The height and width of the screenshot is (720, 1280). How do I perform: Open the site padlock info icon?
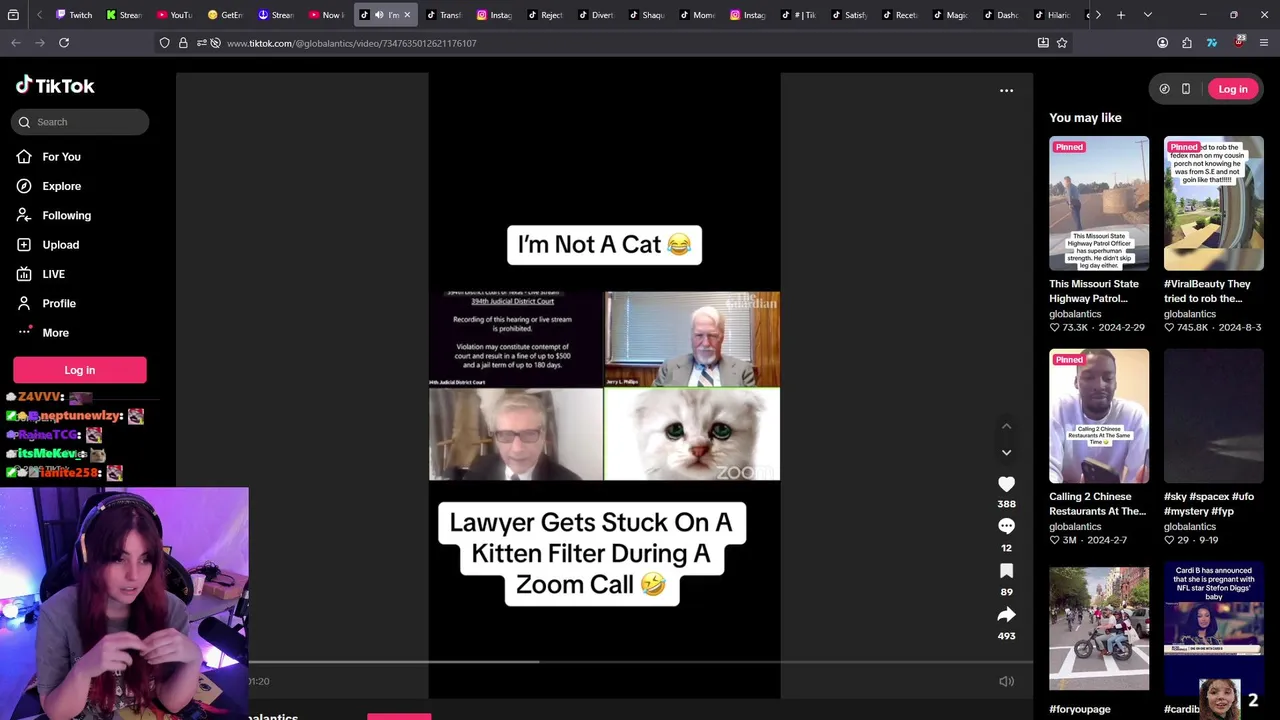[183, 43]
